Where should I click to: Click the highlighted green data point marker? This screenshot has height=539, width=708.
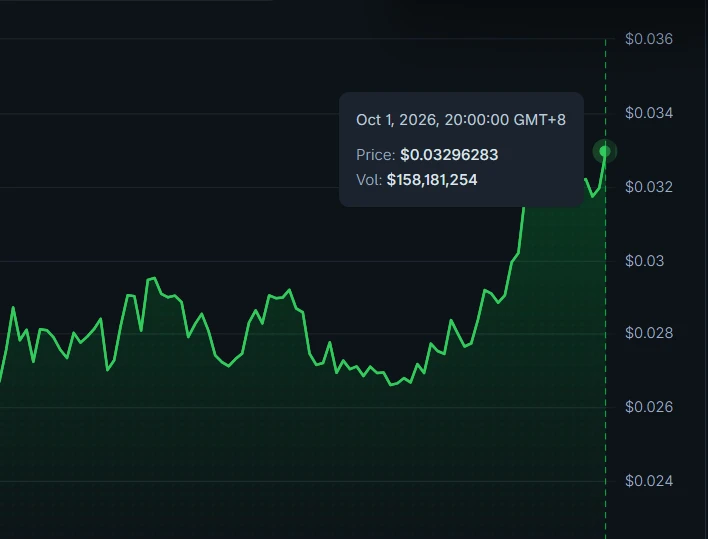coord(605,151)
